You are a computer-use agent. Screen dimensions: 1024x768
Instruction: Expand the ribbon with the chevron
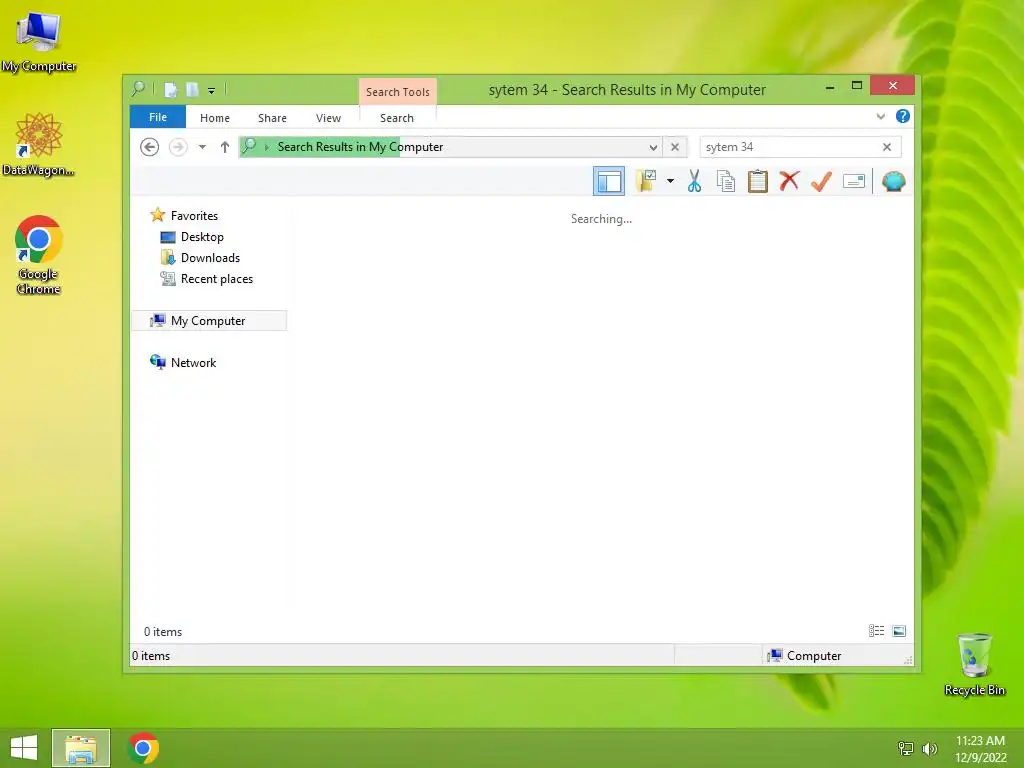pos(880,116)
